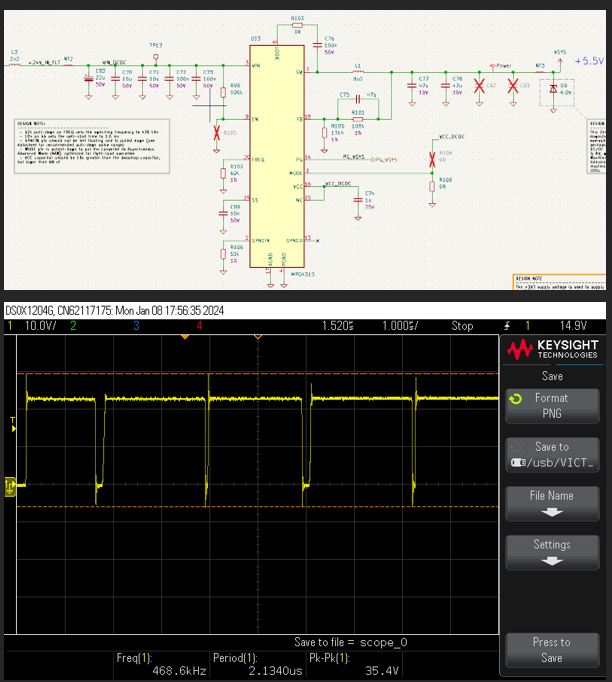Select resistor R102 on the FREQ pin
This screenshot has width=612, height=682.
(x=223, y=174)
